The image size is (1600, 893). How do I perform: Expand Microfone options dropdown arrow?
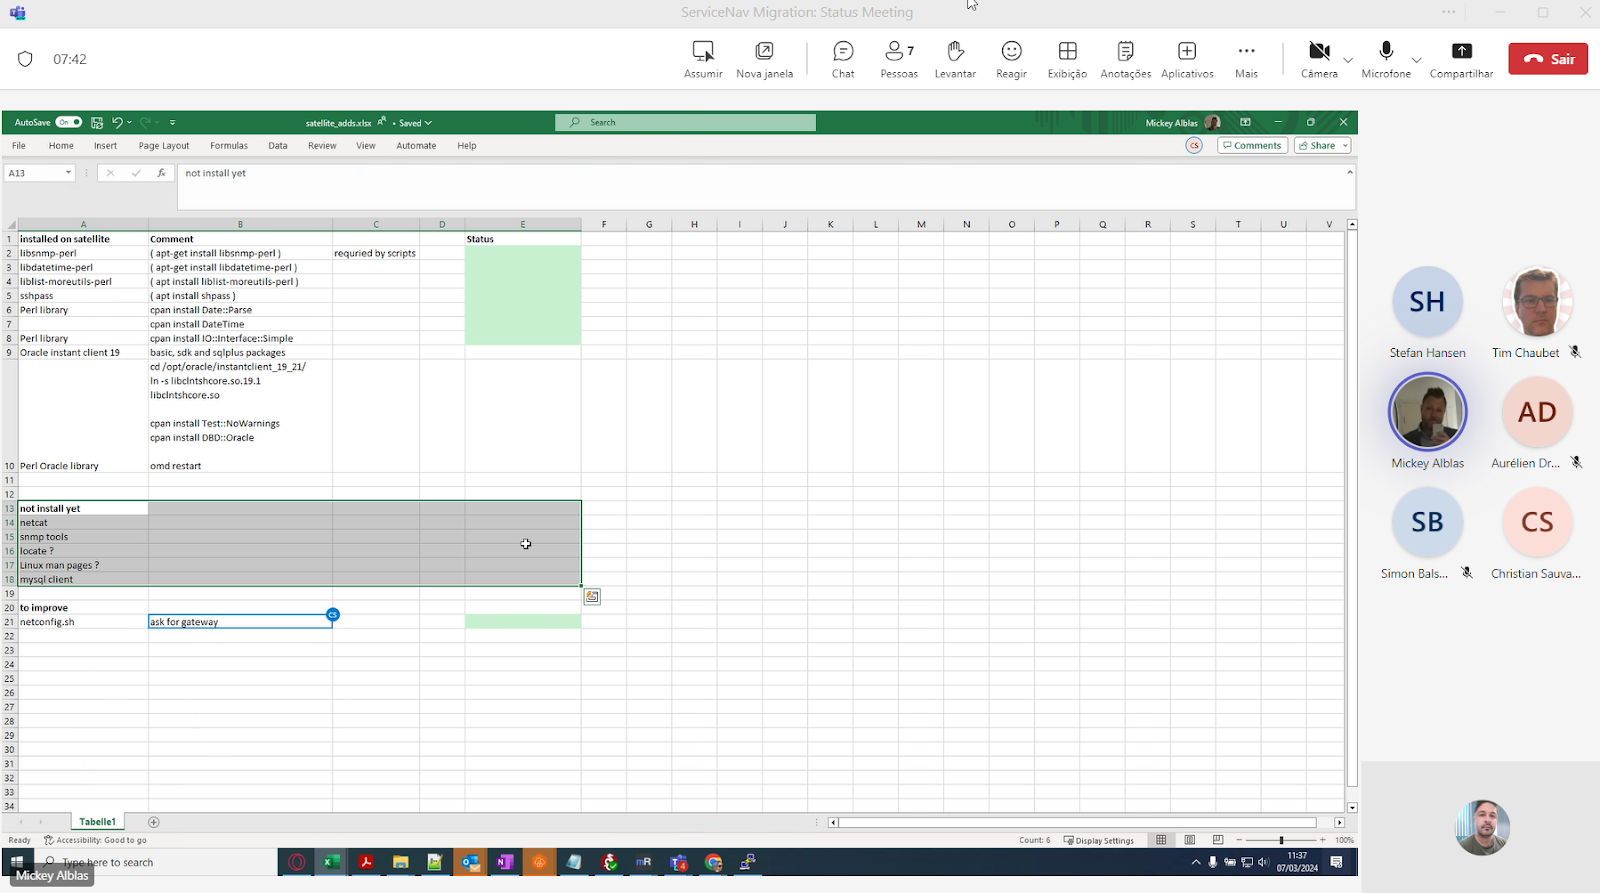[1416, 60]
